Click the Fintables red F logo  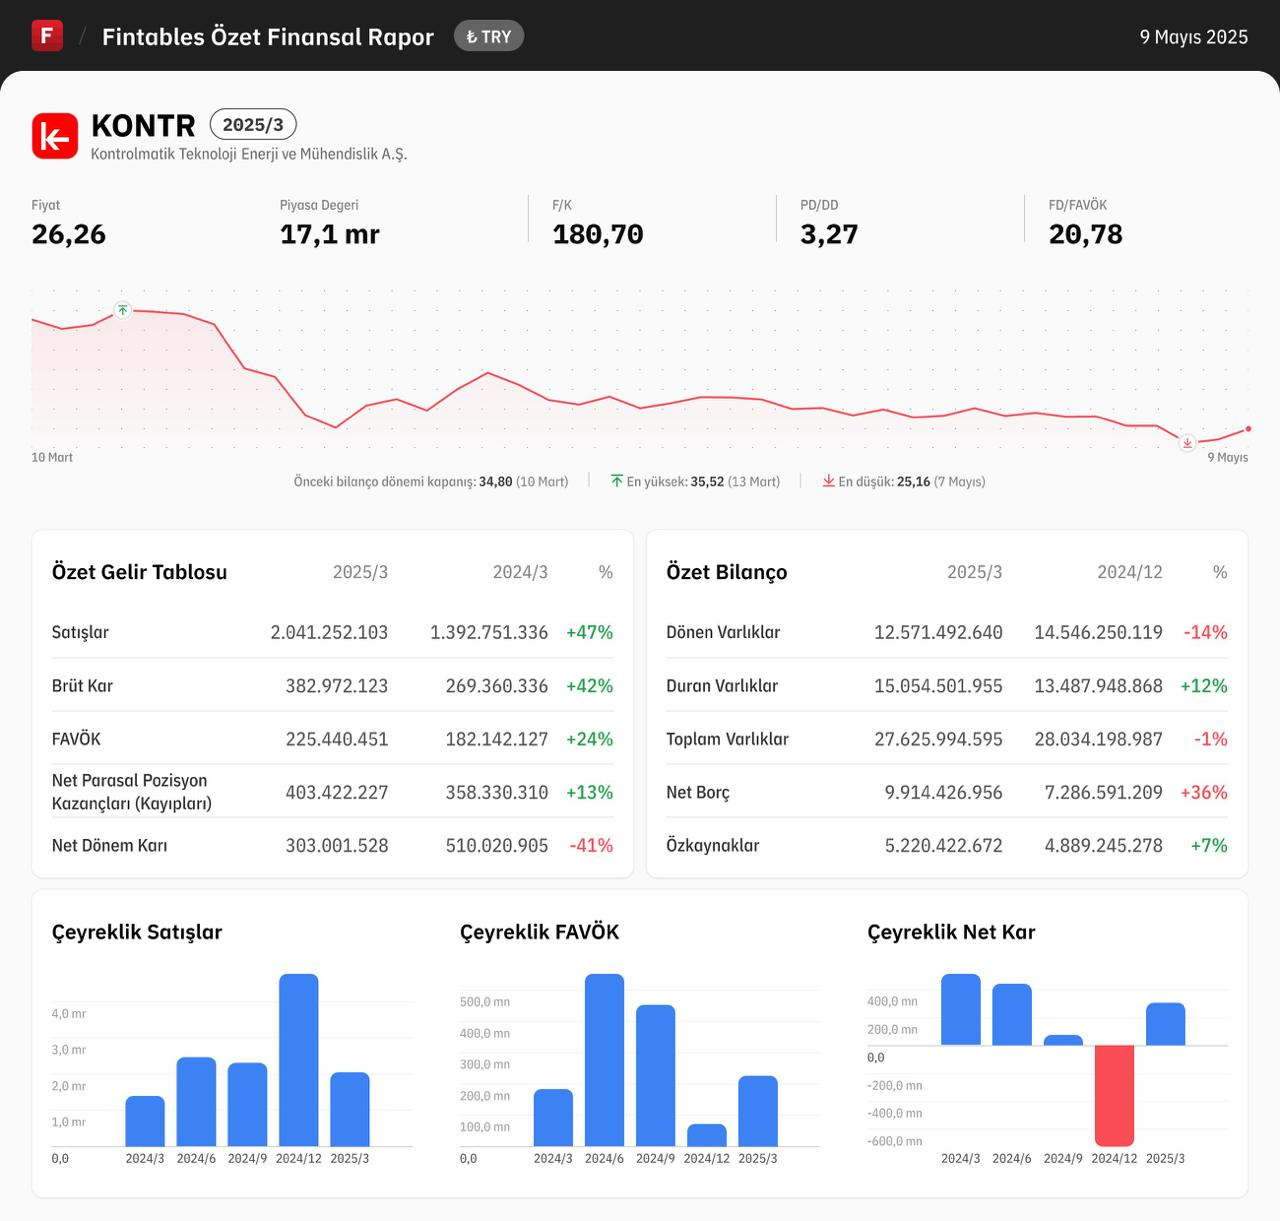(x=47, y=36)
